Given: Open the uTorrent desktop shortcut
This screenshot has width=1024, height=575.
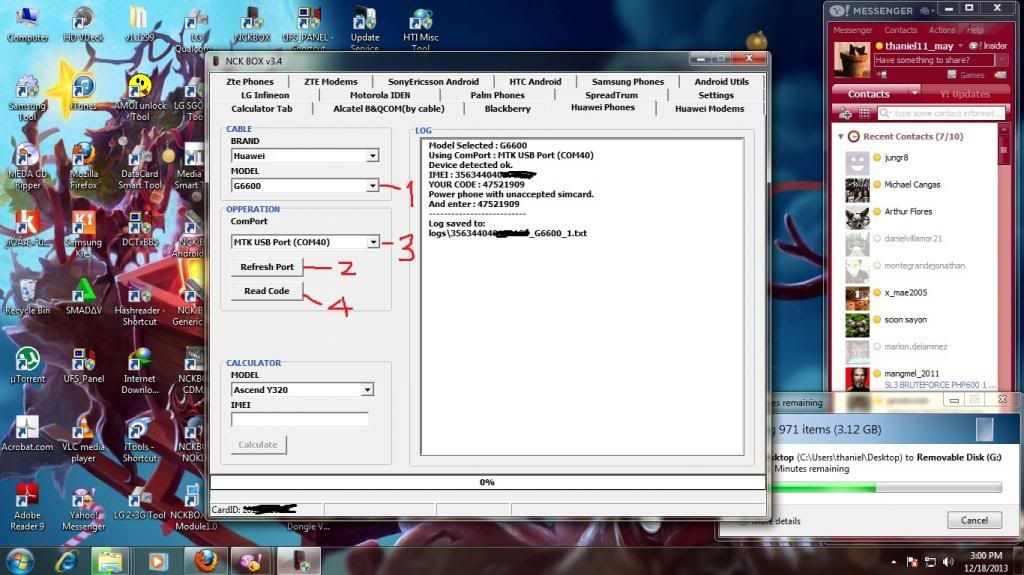Looking at the screenshot, I should [x=27, y=362].
